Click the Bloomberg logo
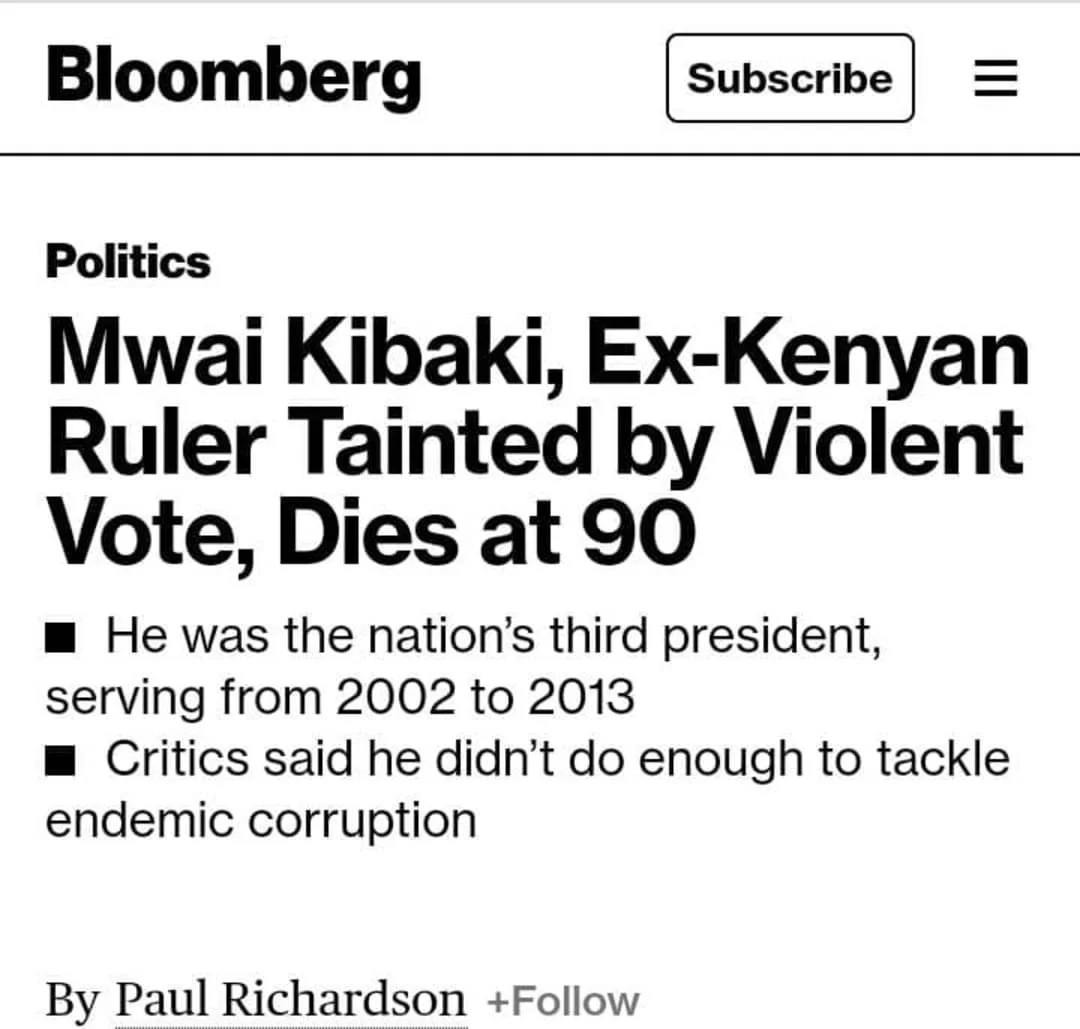This screenshot has width=1080, height=1029. tap(233, 78)
